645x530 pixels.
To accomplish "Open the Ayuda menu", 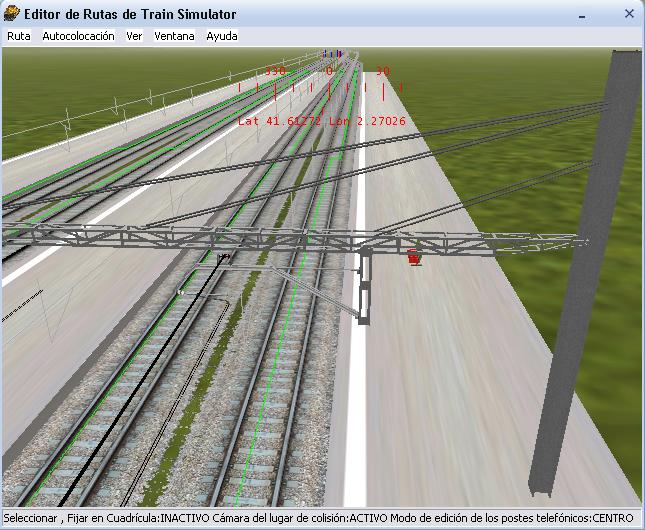I will tap(222, 36).
